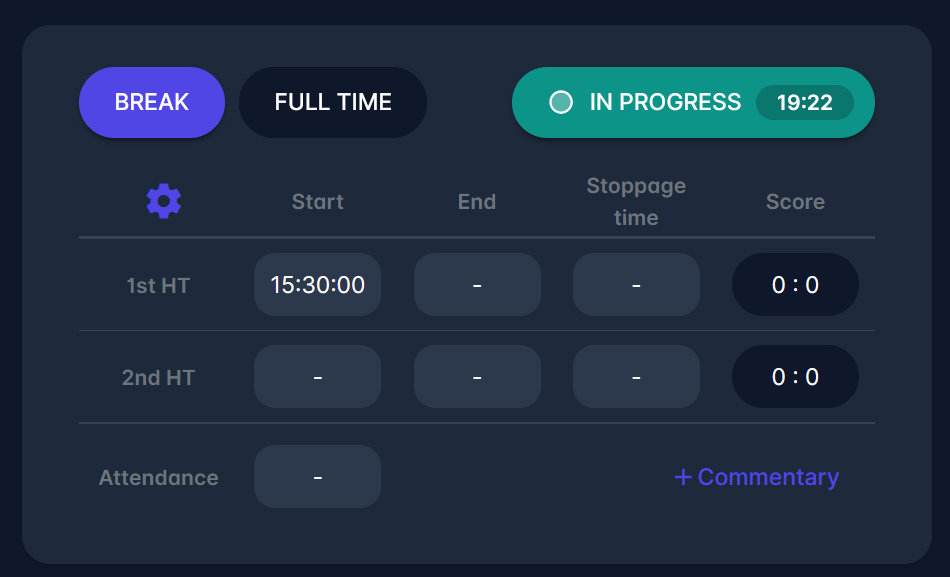Click the 1st HT row label

click(158, 286)
